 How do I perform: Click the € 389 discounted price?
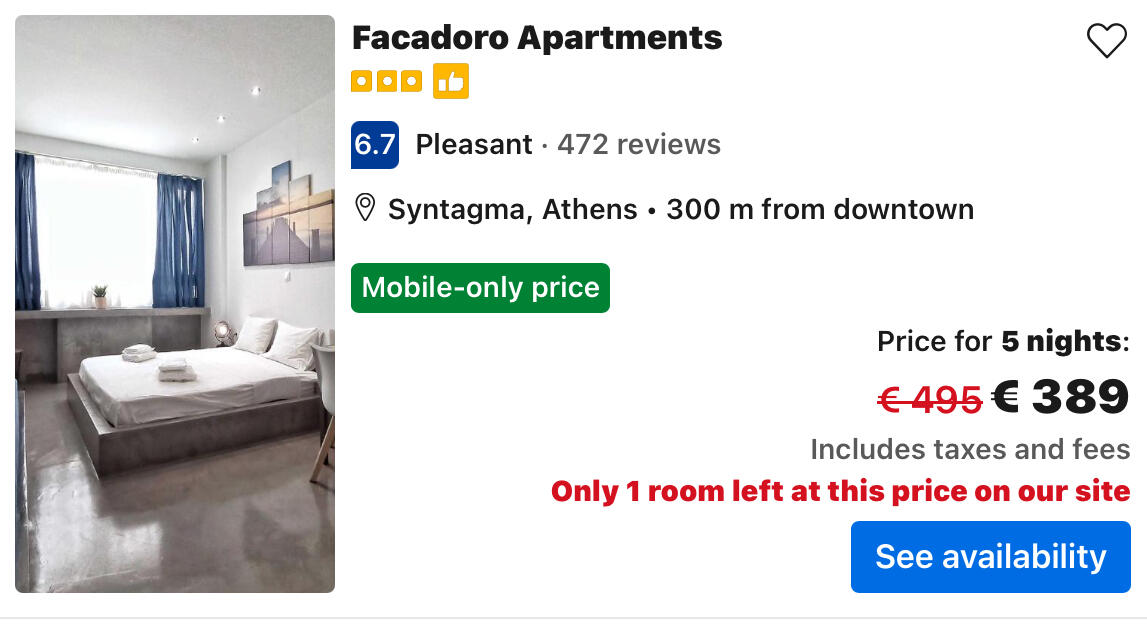1060,397
